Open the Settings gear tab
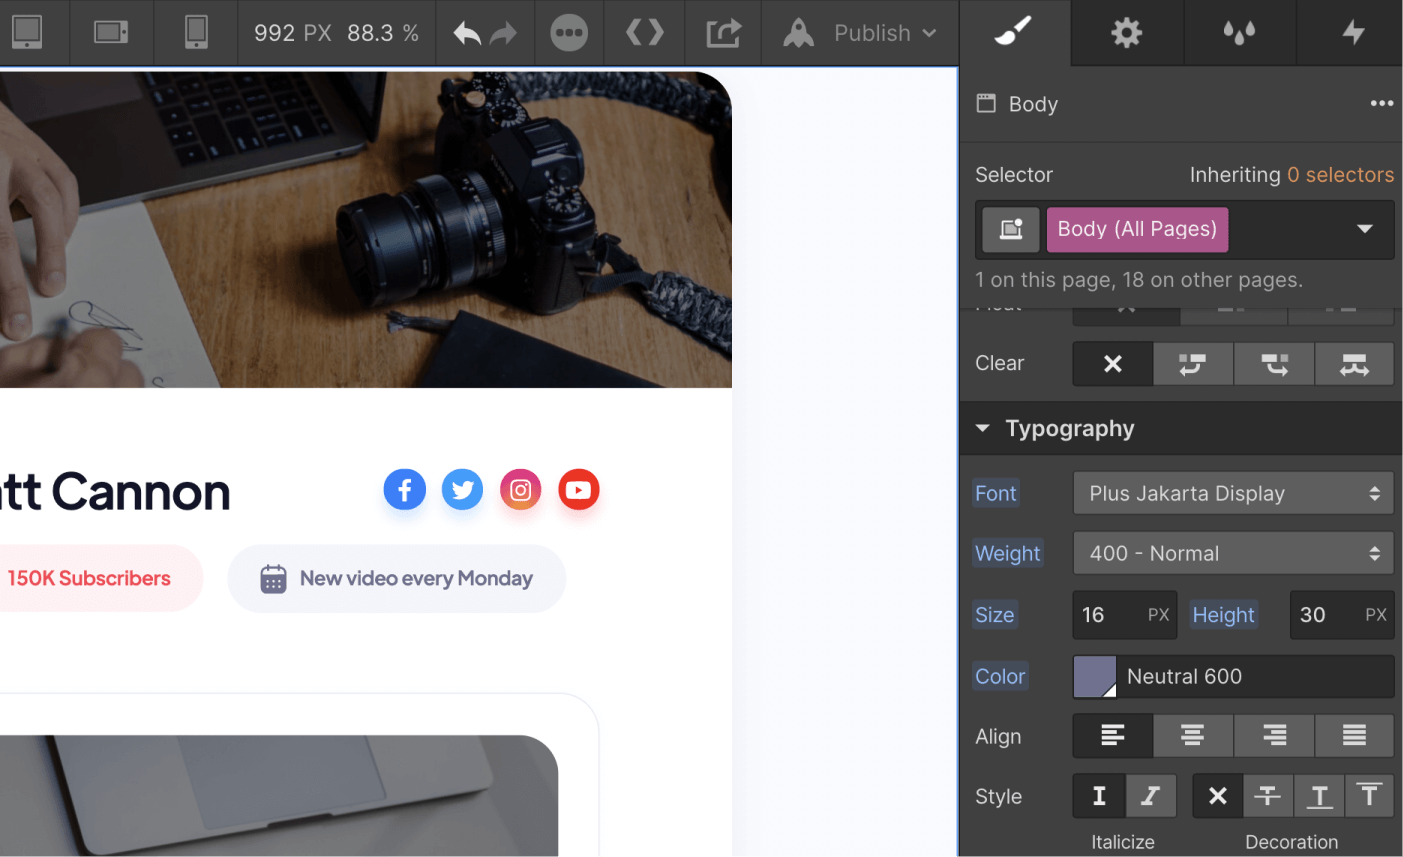 pos(1127,33)
